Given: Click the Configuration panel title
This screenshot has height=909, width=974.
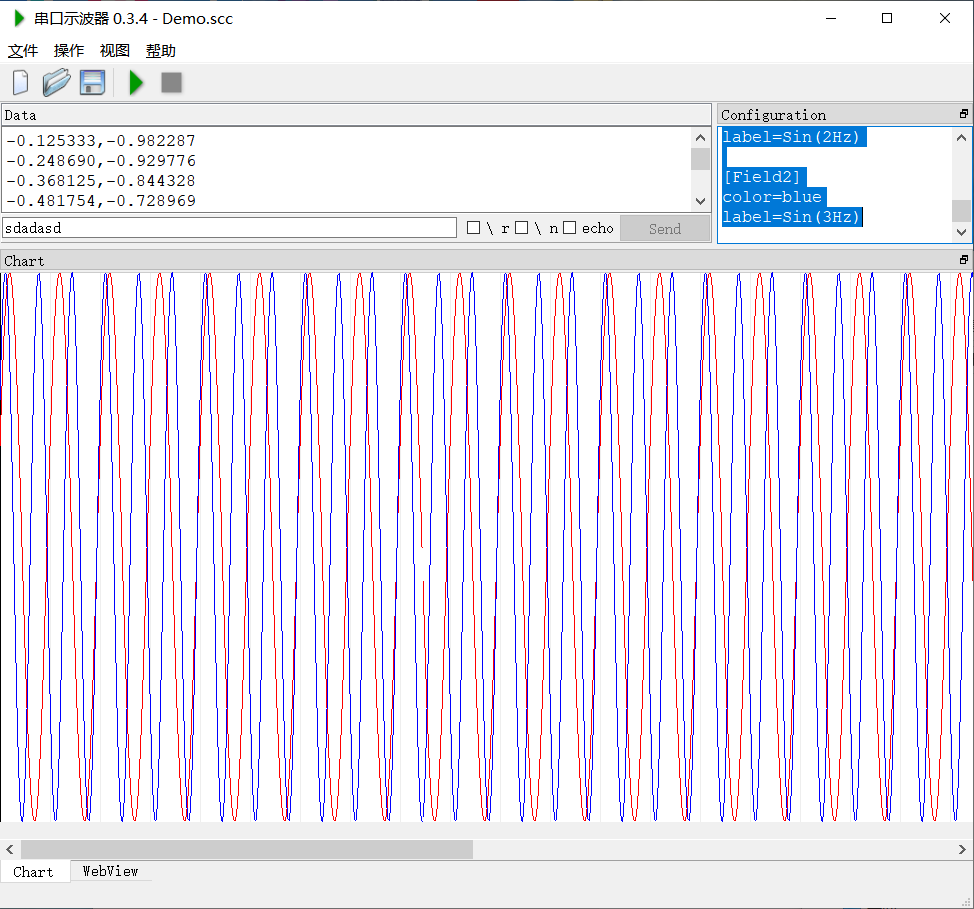Looking at the screenshot, I should click(x=773, y=115).
